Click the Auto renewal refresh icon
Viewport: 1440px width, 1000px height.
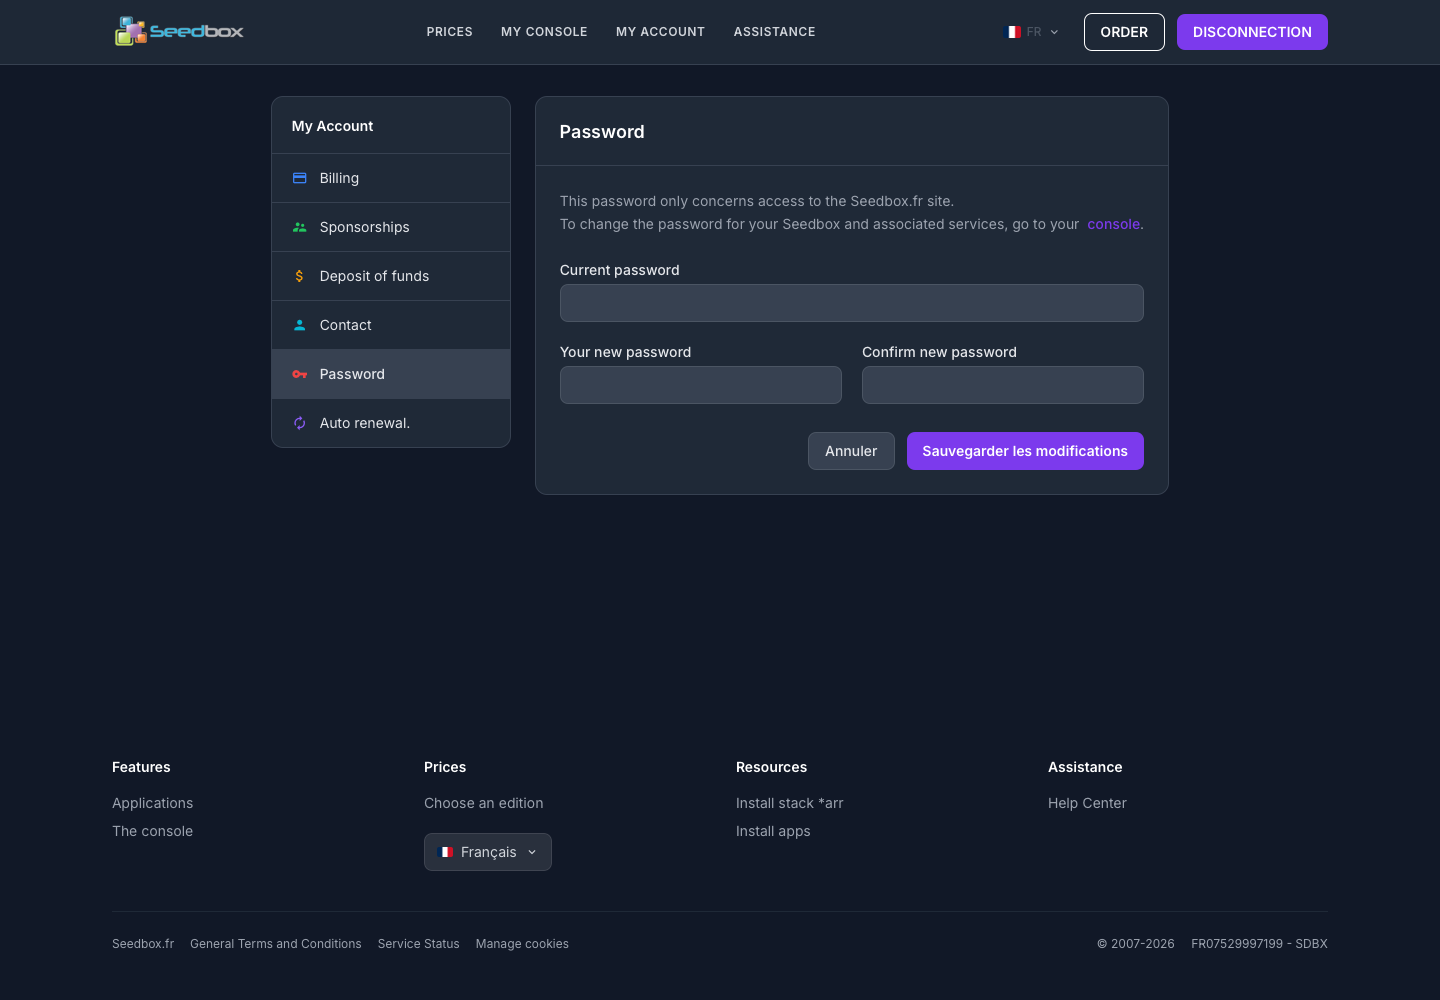(299, 423)
